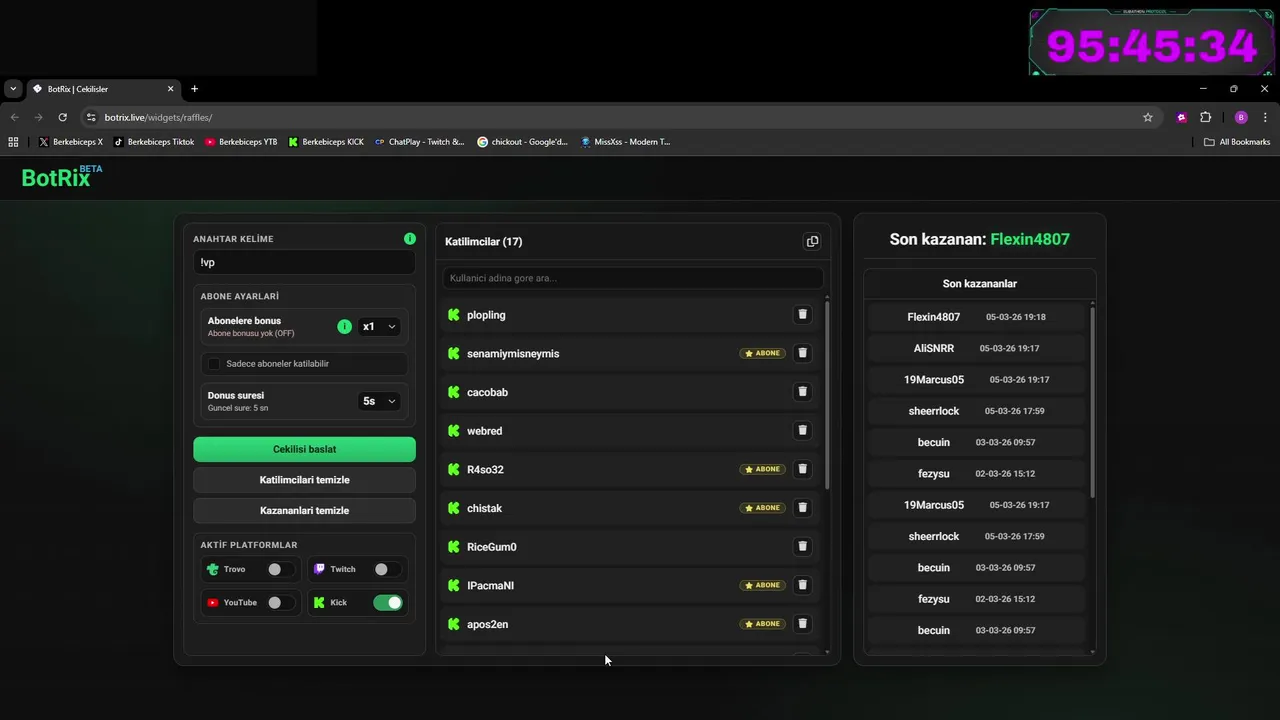Remove IPacmaNI using trash icon
Viewport: 1280px width, 720px height.
coord(802,585)
